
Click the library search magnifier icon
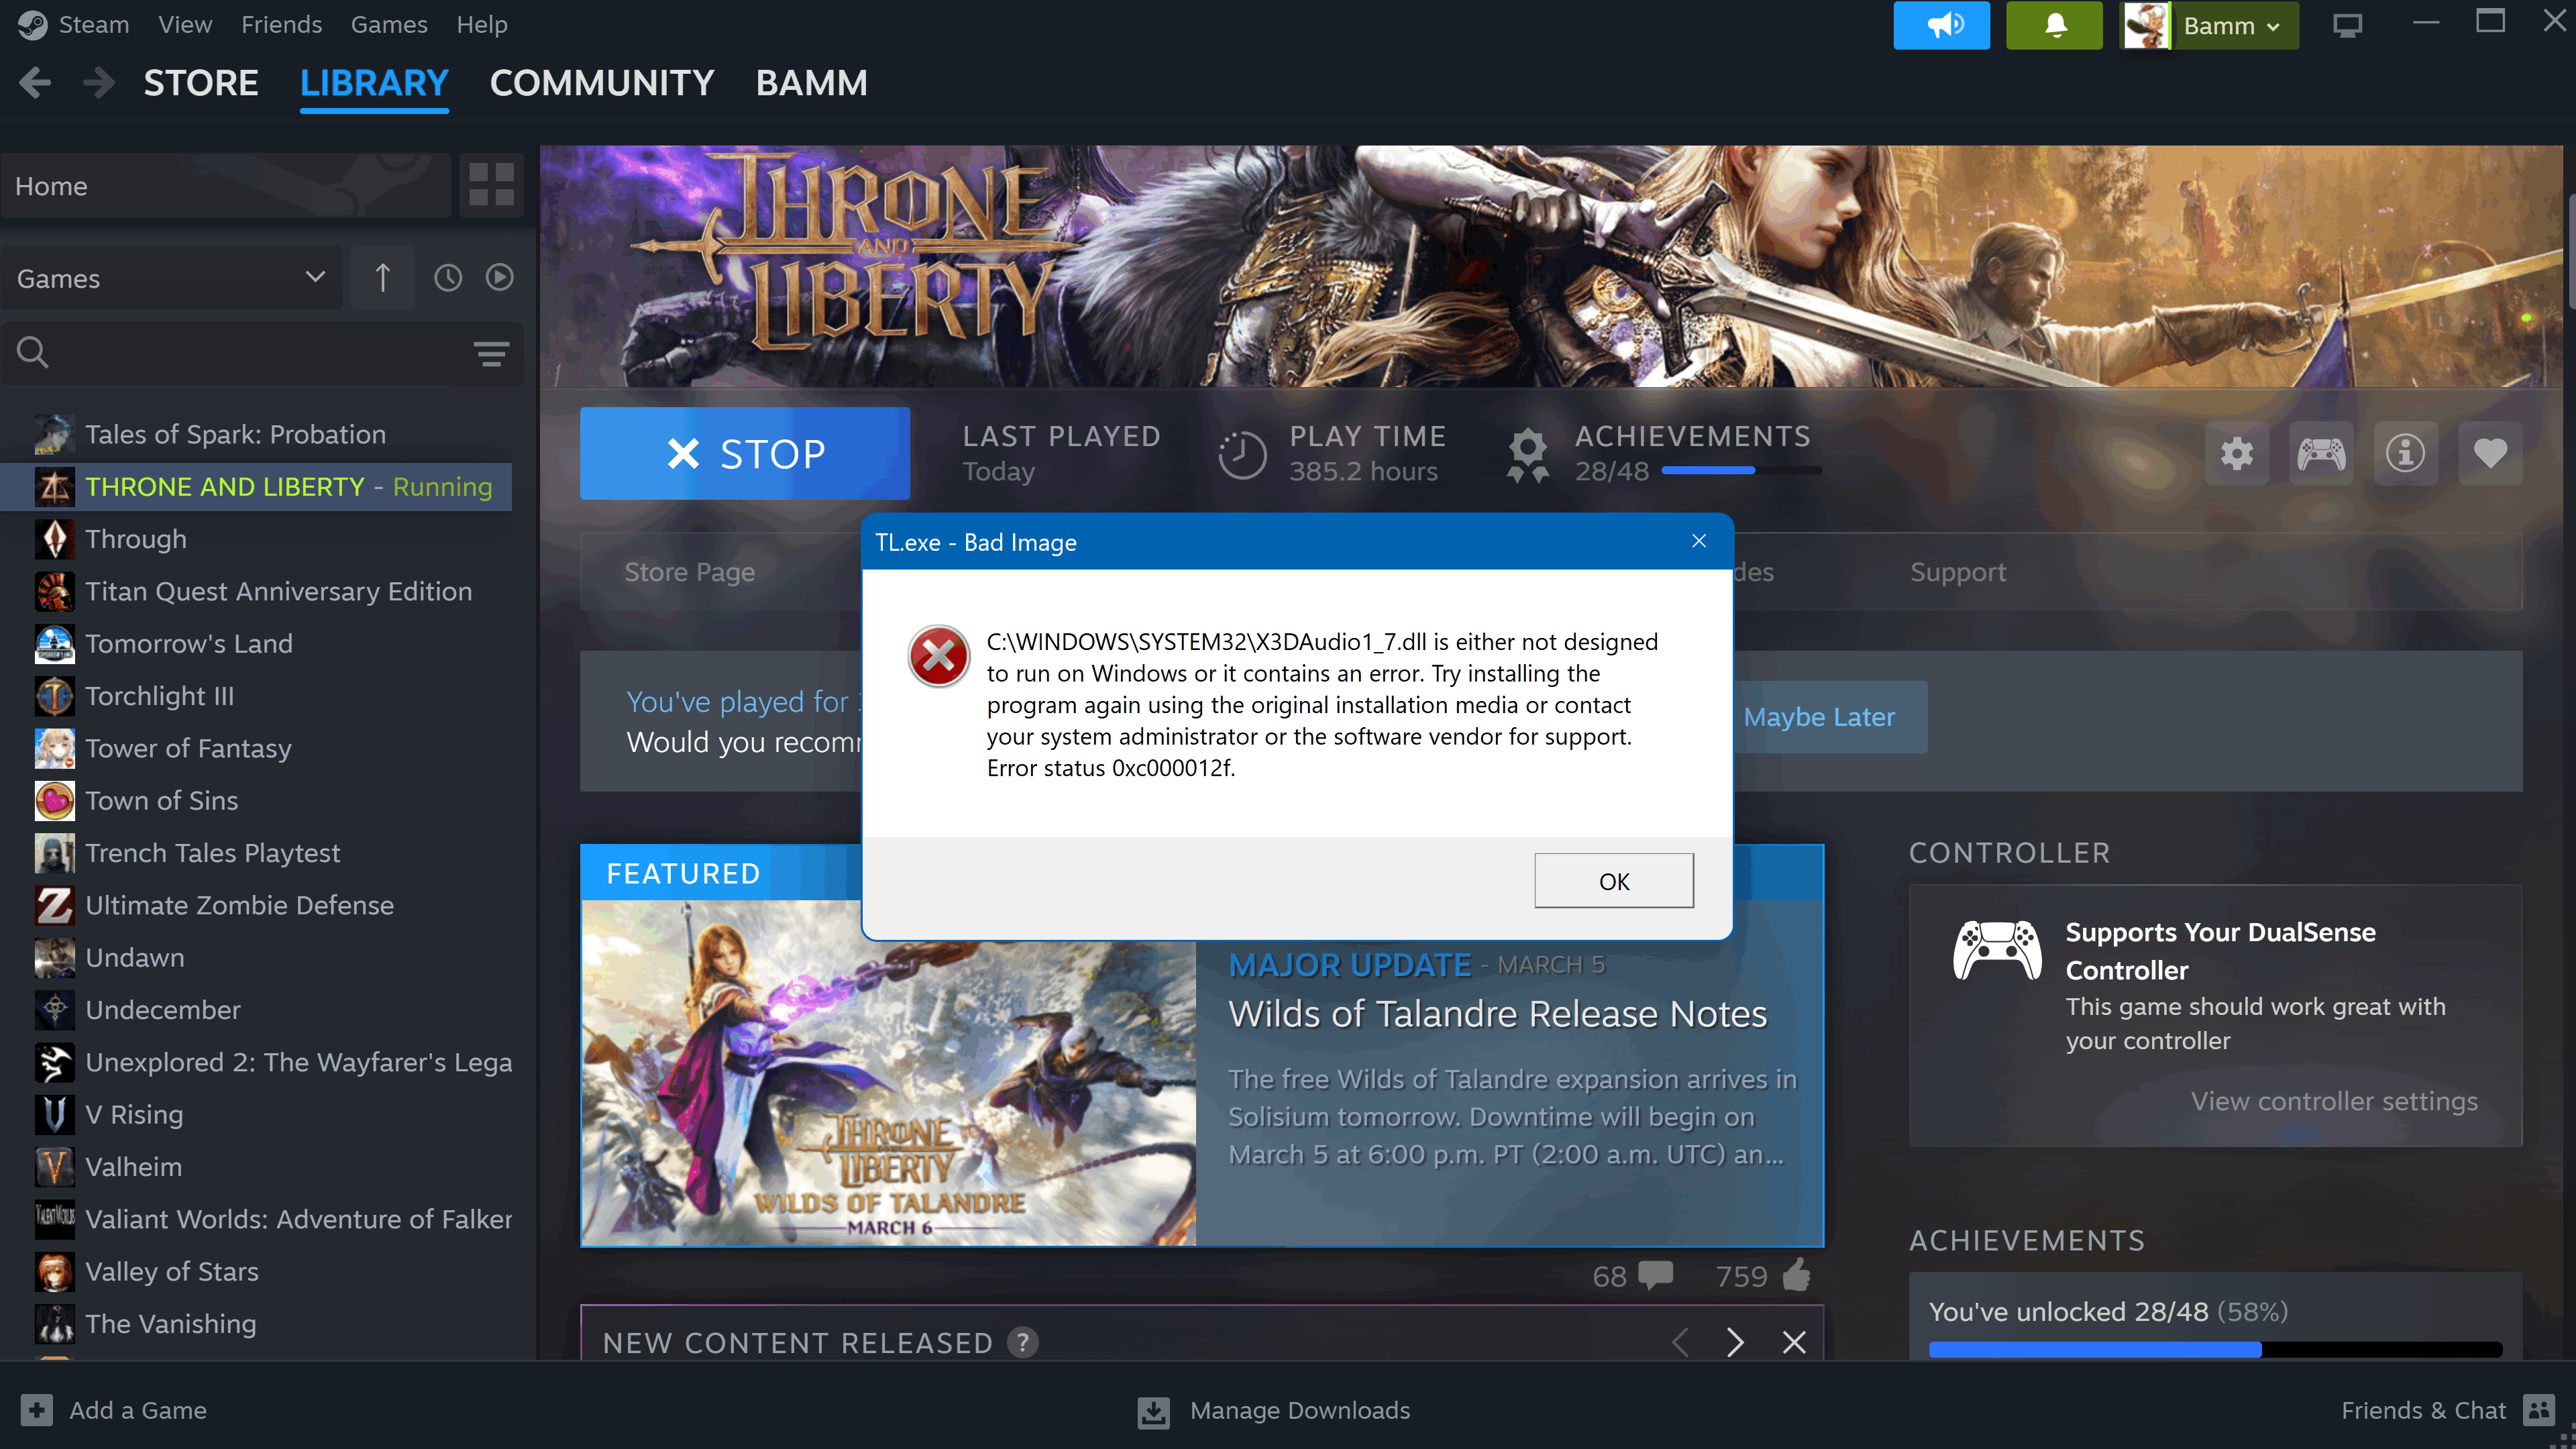click(x=32, y=352)
